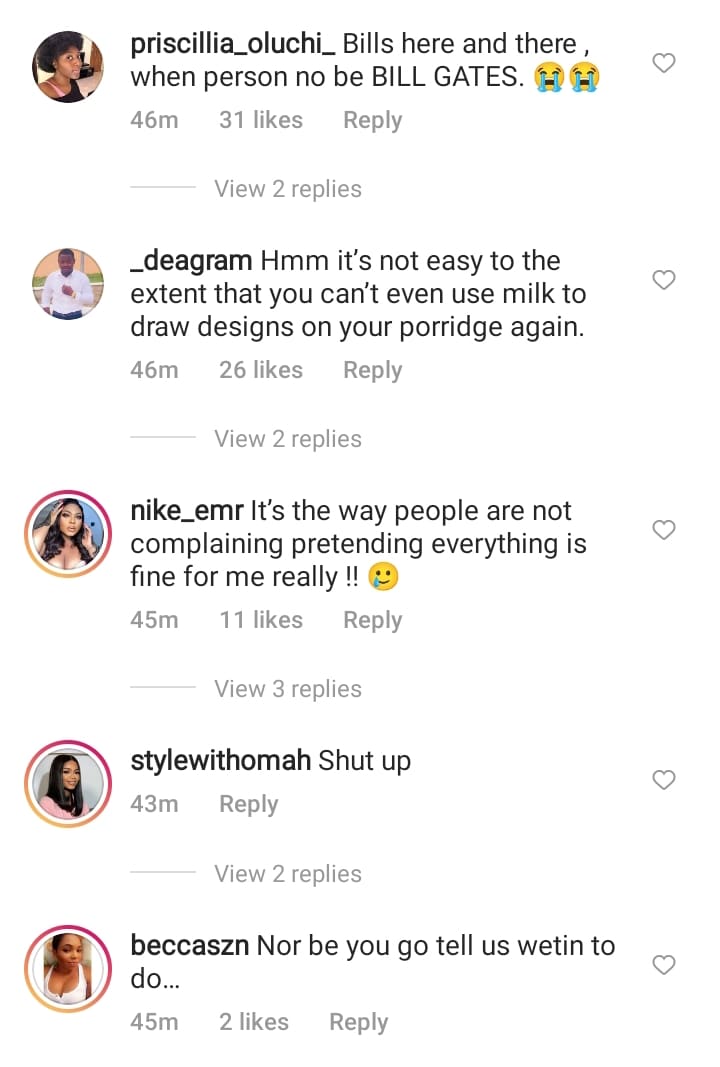Open beccaszn's profile avatar
This screenshot has width=720, height=1067.
tap(68, 969)
